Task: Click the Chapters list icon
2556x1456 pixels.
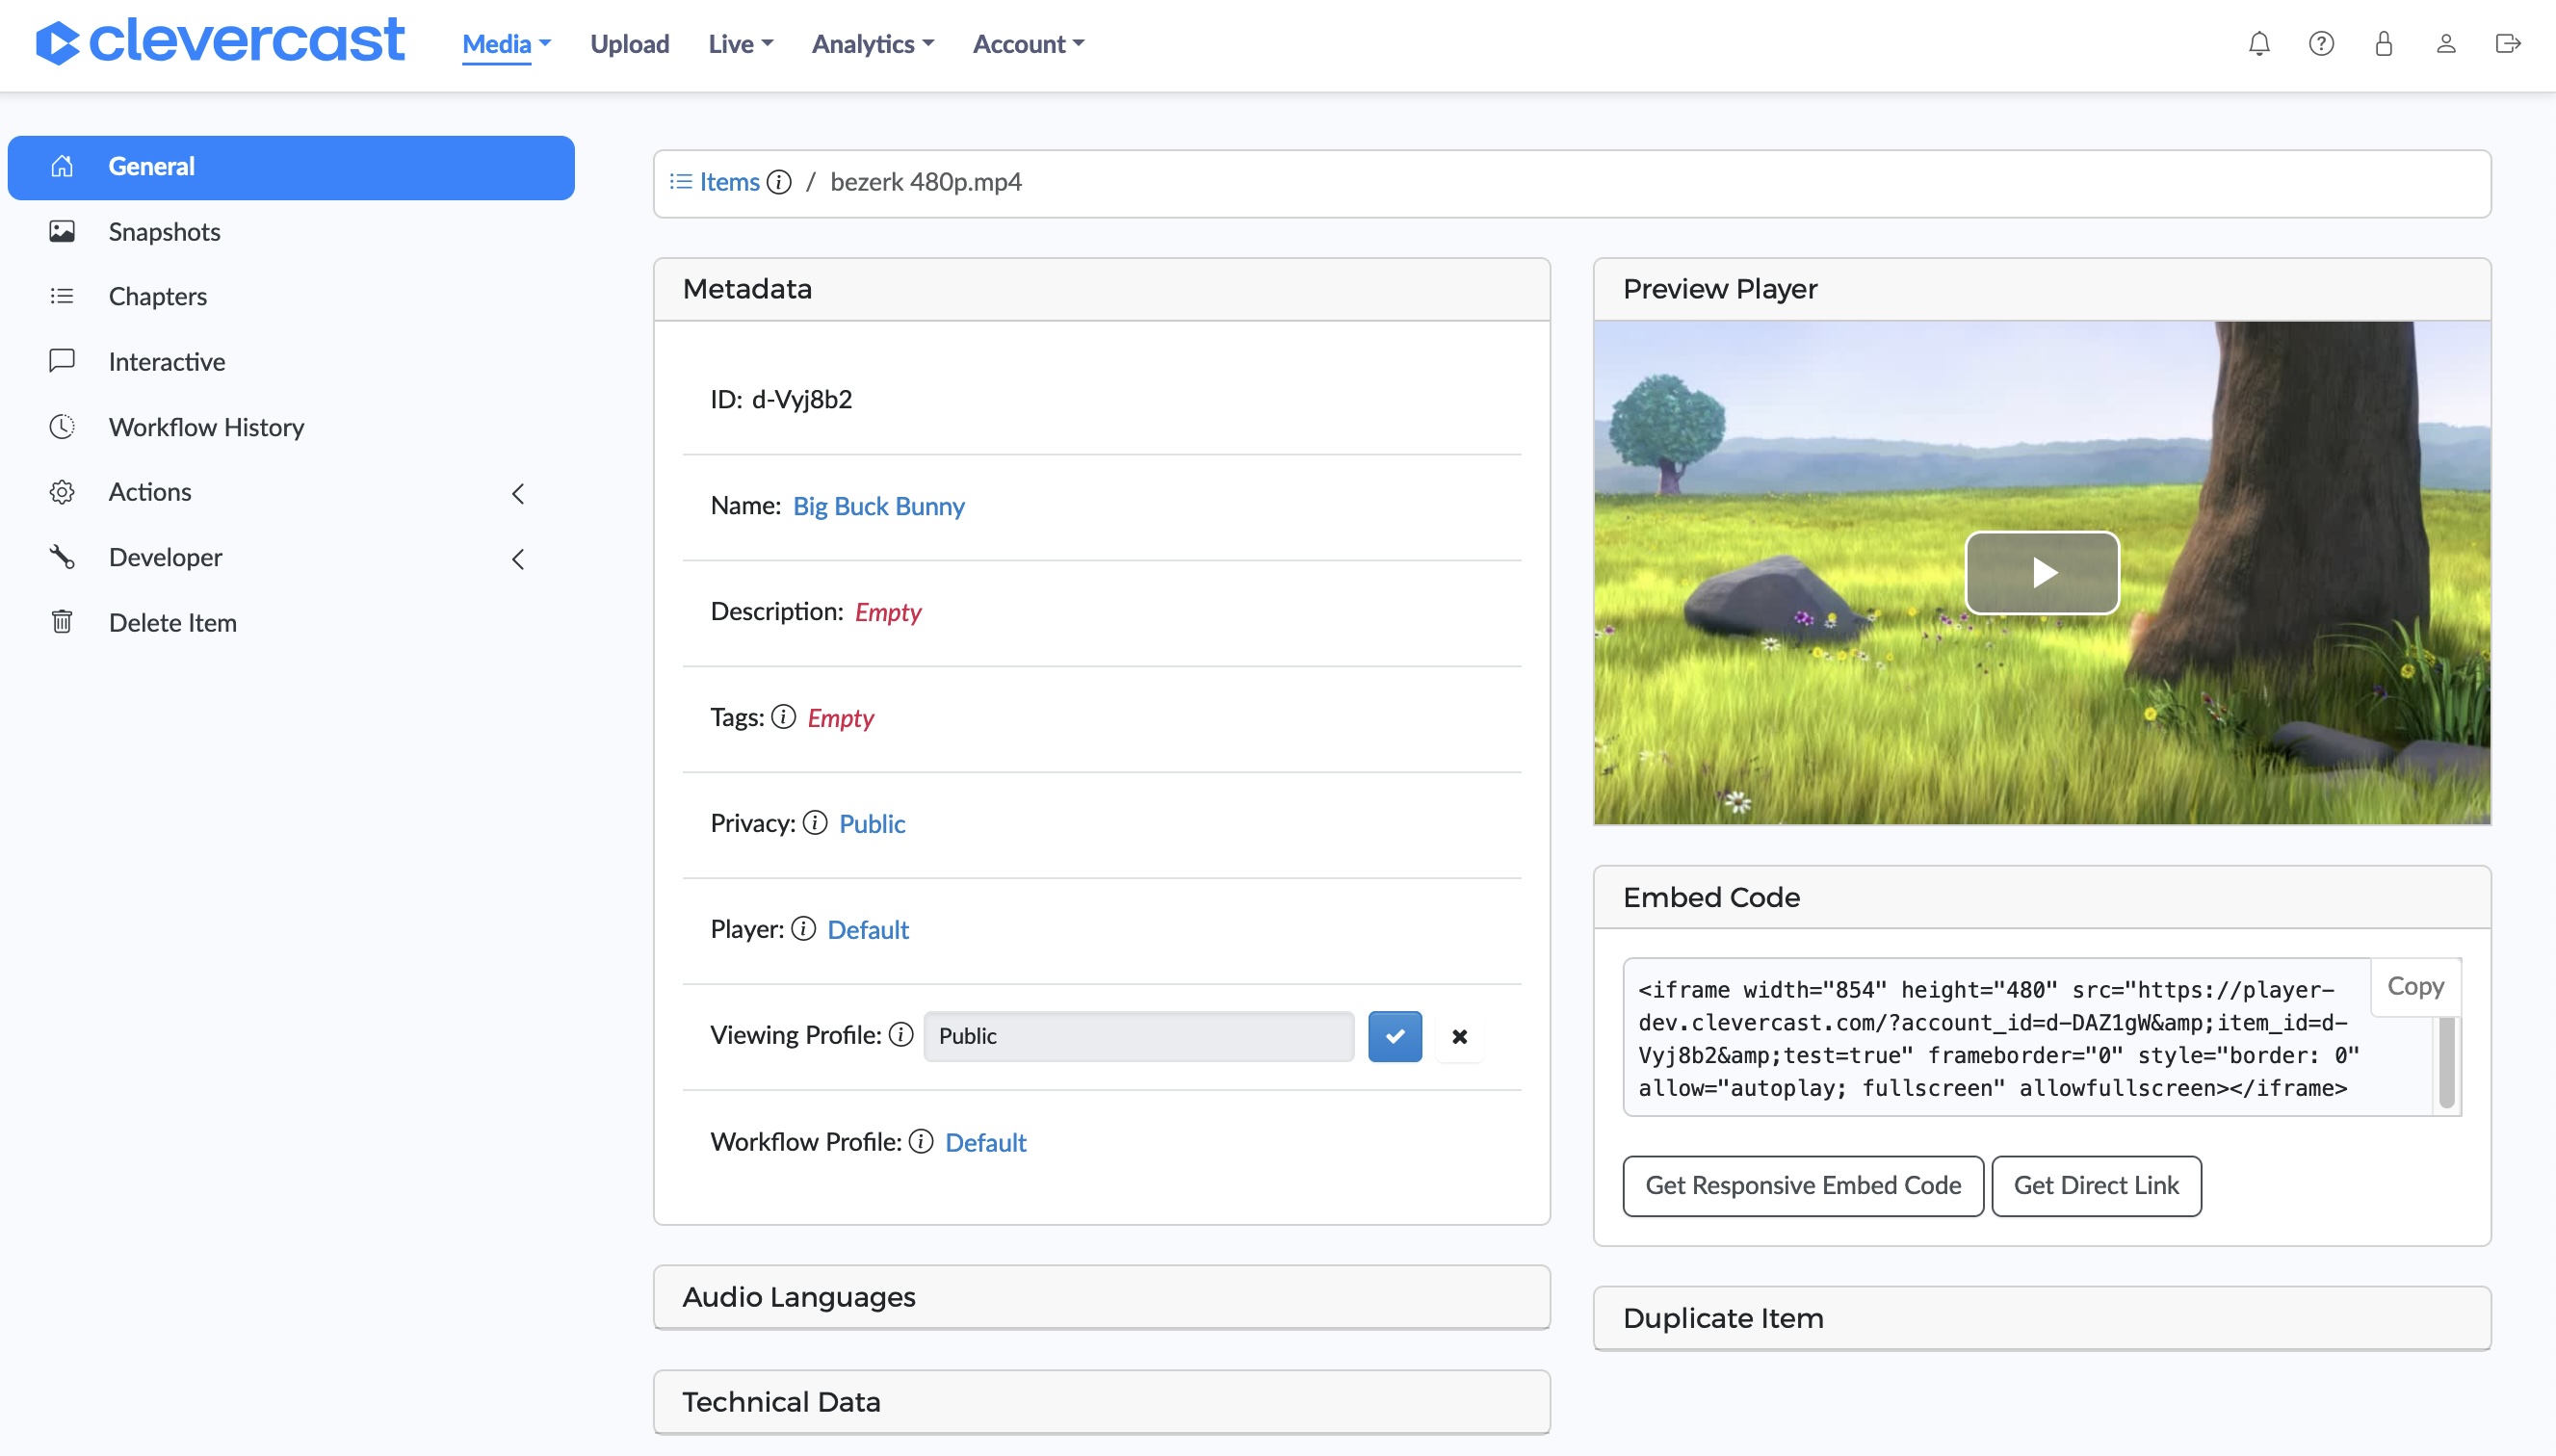Action: pyautogui.click(x=62, y=296)
